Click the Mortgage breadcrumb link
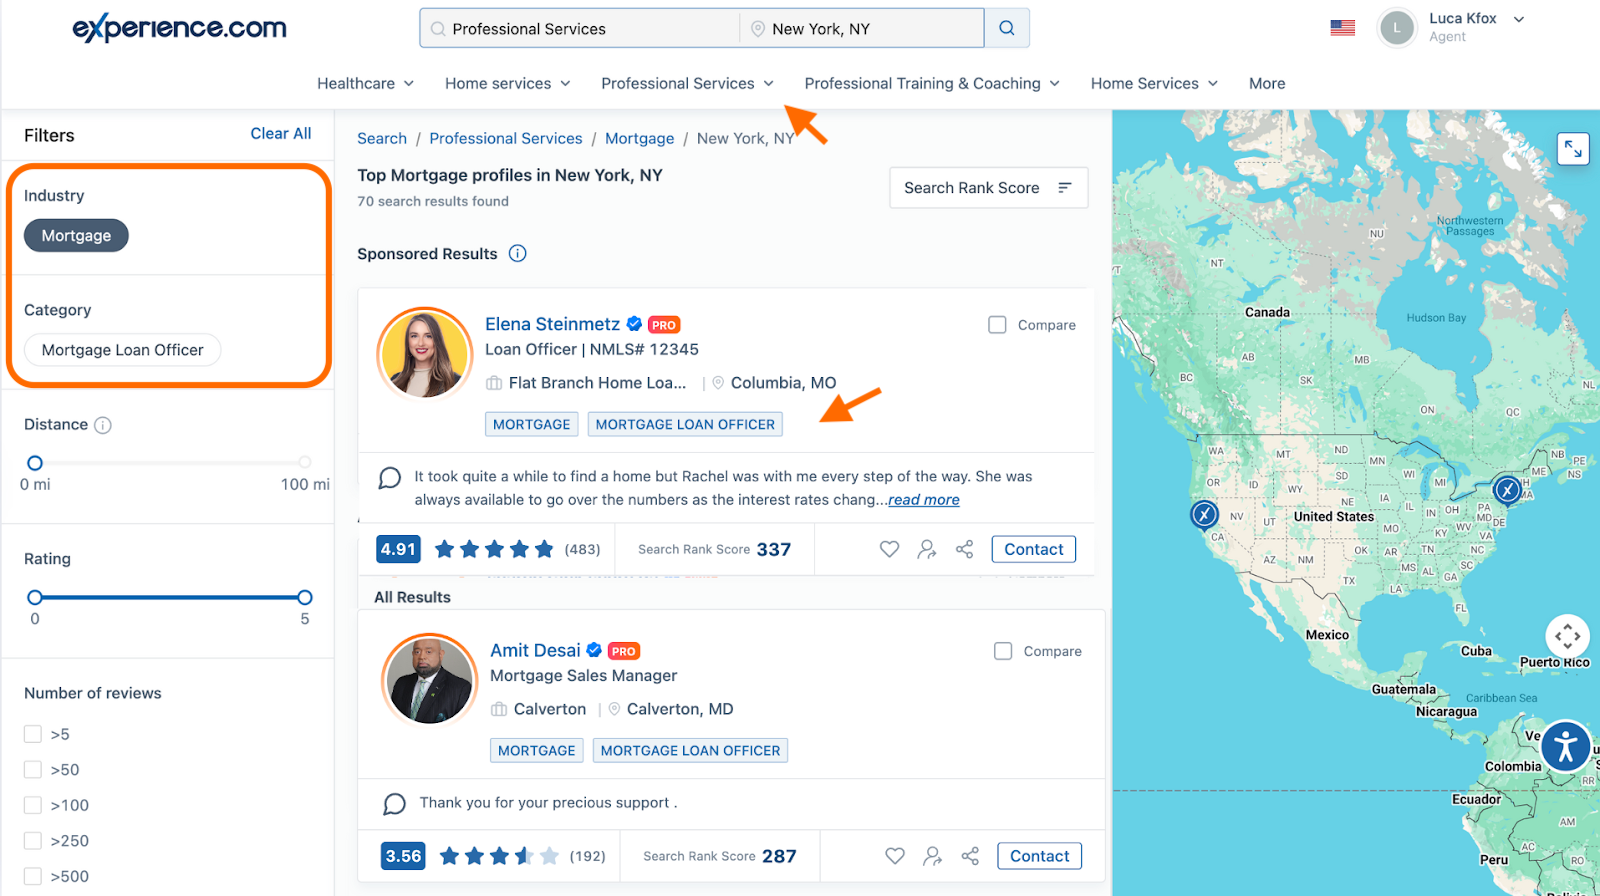 [x=639, y=139]
